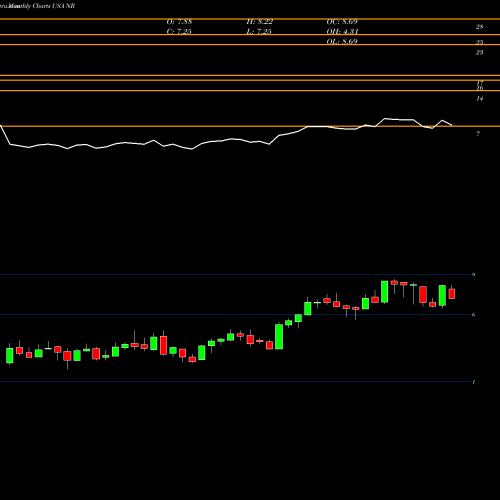Select the 'OL: 8.69' reading

click(x=342, y=42)
